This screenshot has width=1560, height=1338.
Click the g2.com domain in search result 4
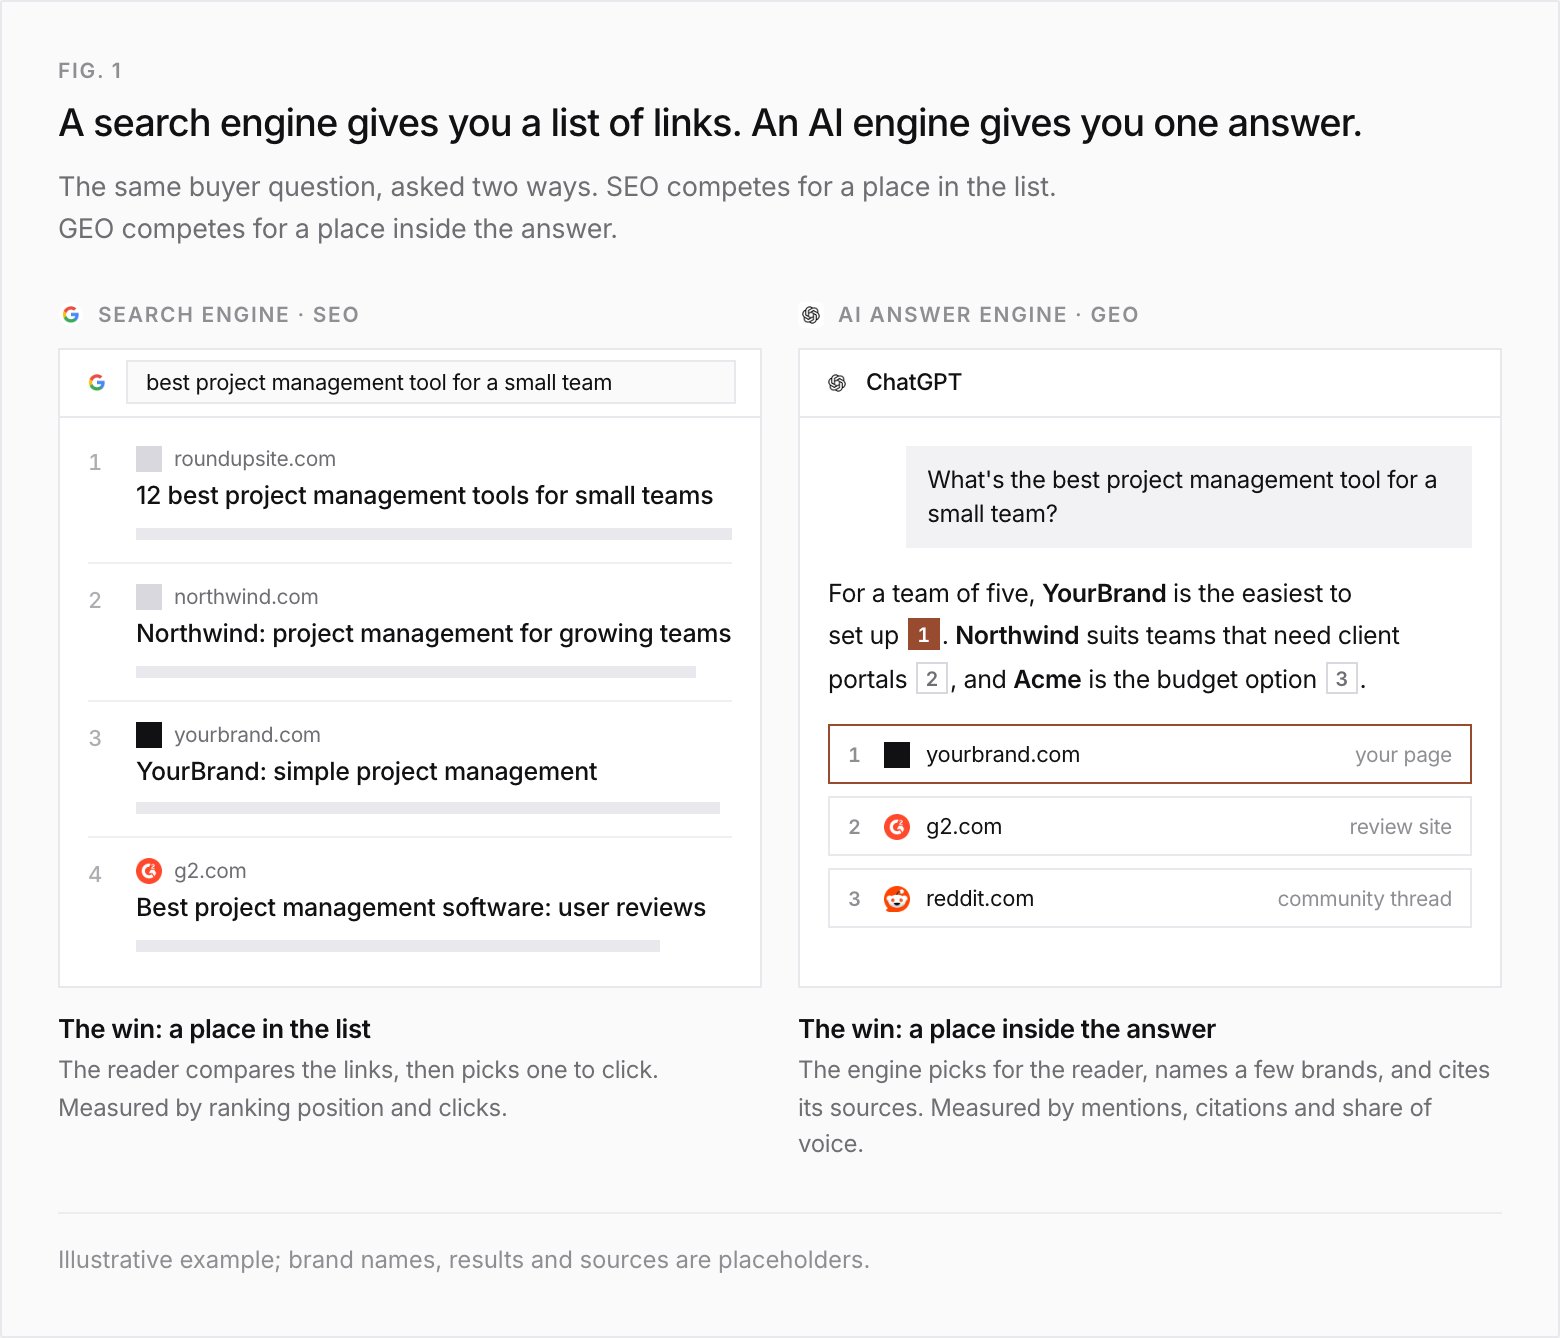(210, 871)
